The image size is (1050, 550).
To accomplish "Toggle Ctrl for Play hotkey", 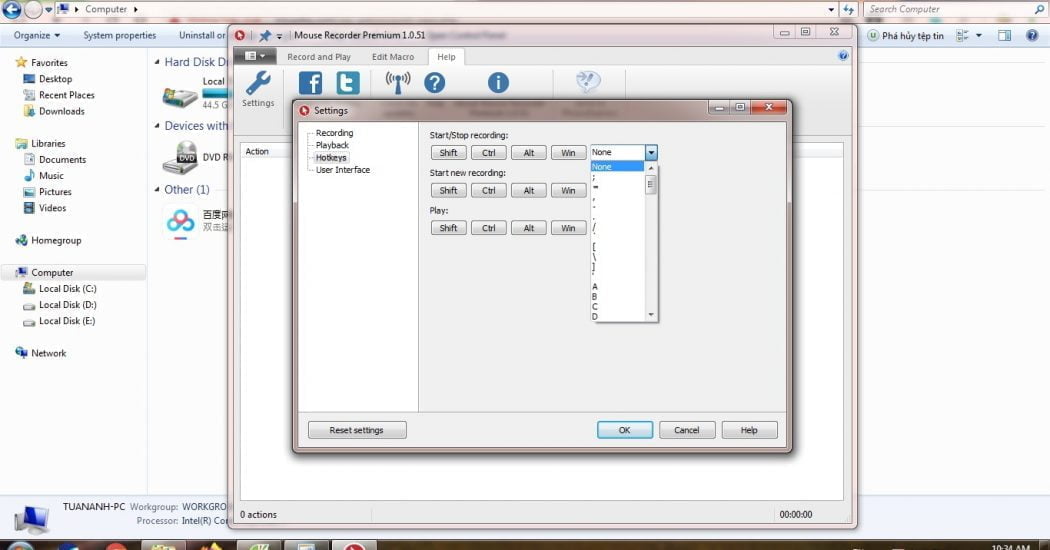I will (x=489, y=228).
